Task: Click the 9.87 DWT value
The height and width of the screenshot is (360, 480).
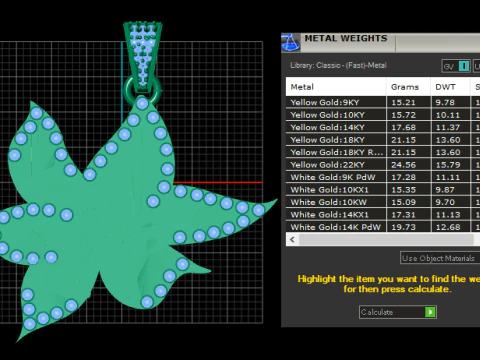Action: pyautogui.click(x=445, y=190)
